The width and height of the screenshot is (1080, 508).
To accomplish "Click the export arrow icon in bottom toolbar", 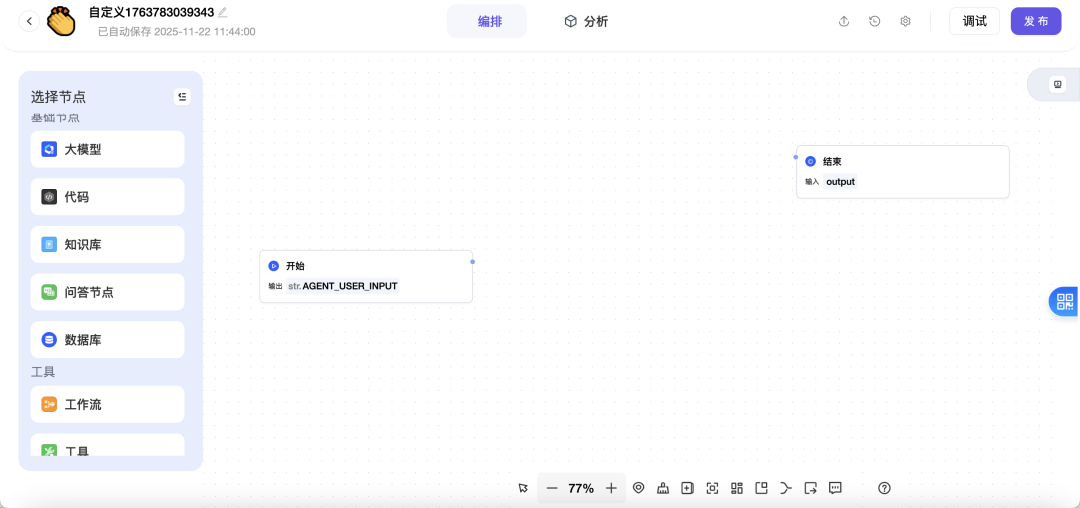I will coord(811,488).
